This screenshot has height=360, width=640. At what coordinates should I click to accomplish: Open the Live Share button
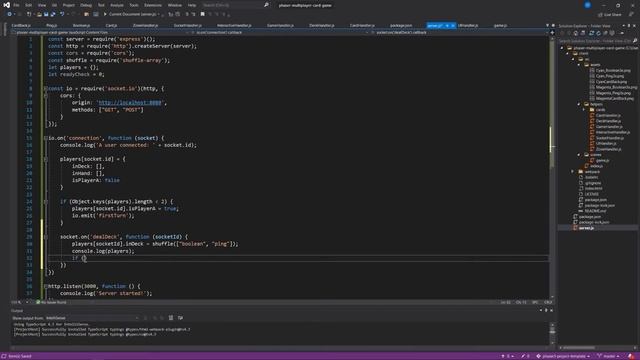[x=610, y=15]
